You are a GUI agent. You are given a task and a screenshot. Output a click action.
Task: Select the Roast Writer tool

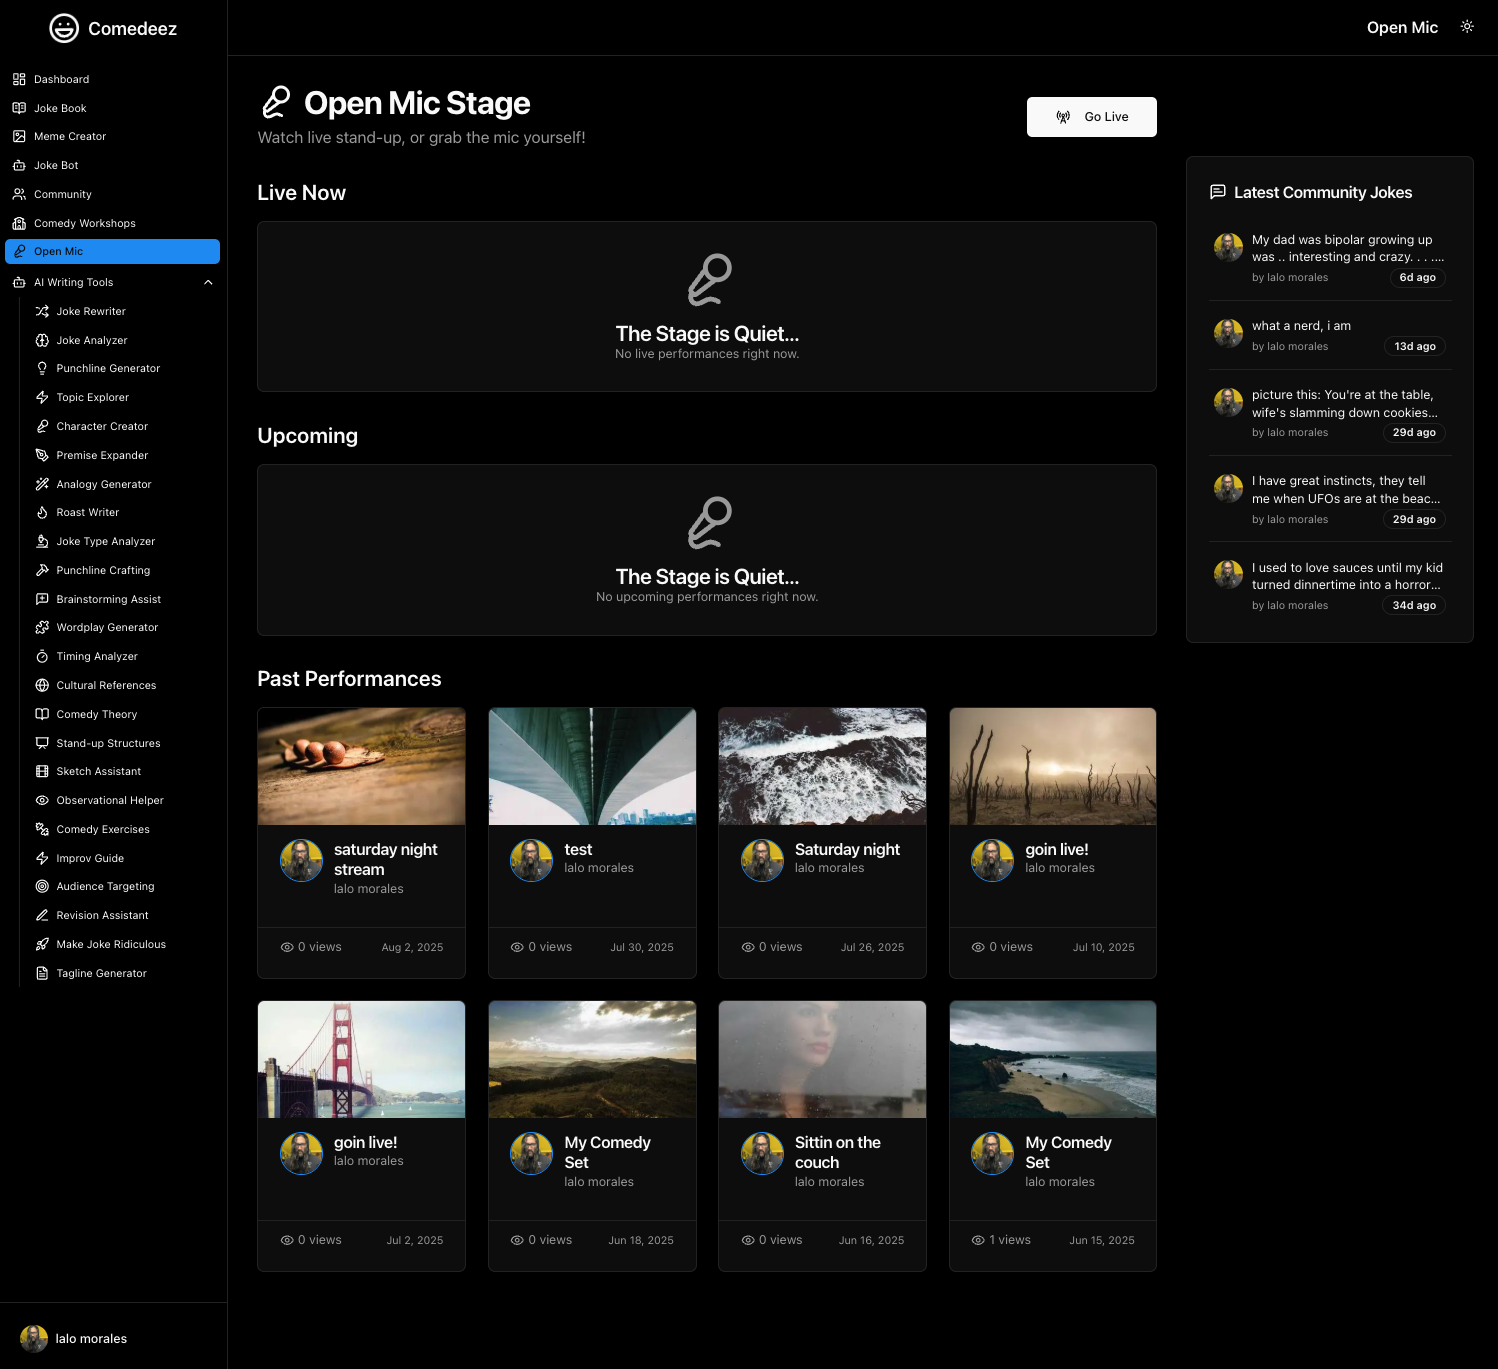(x=88, y=512)
